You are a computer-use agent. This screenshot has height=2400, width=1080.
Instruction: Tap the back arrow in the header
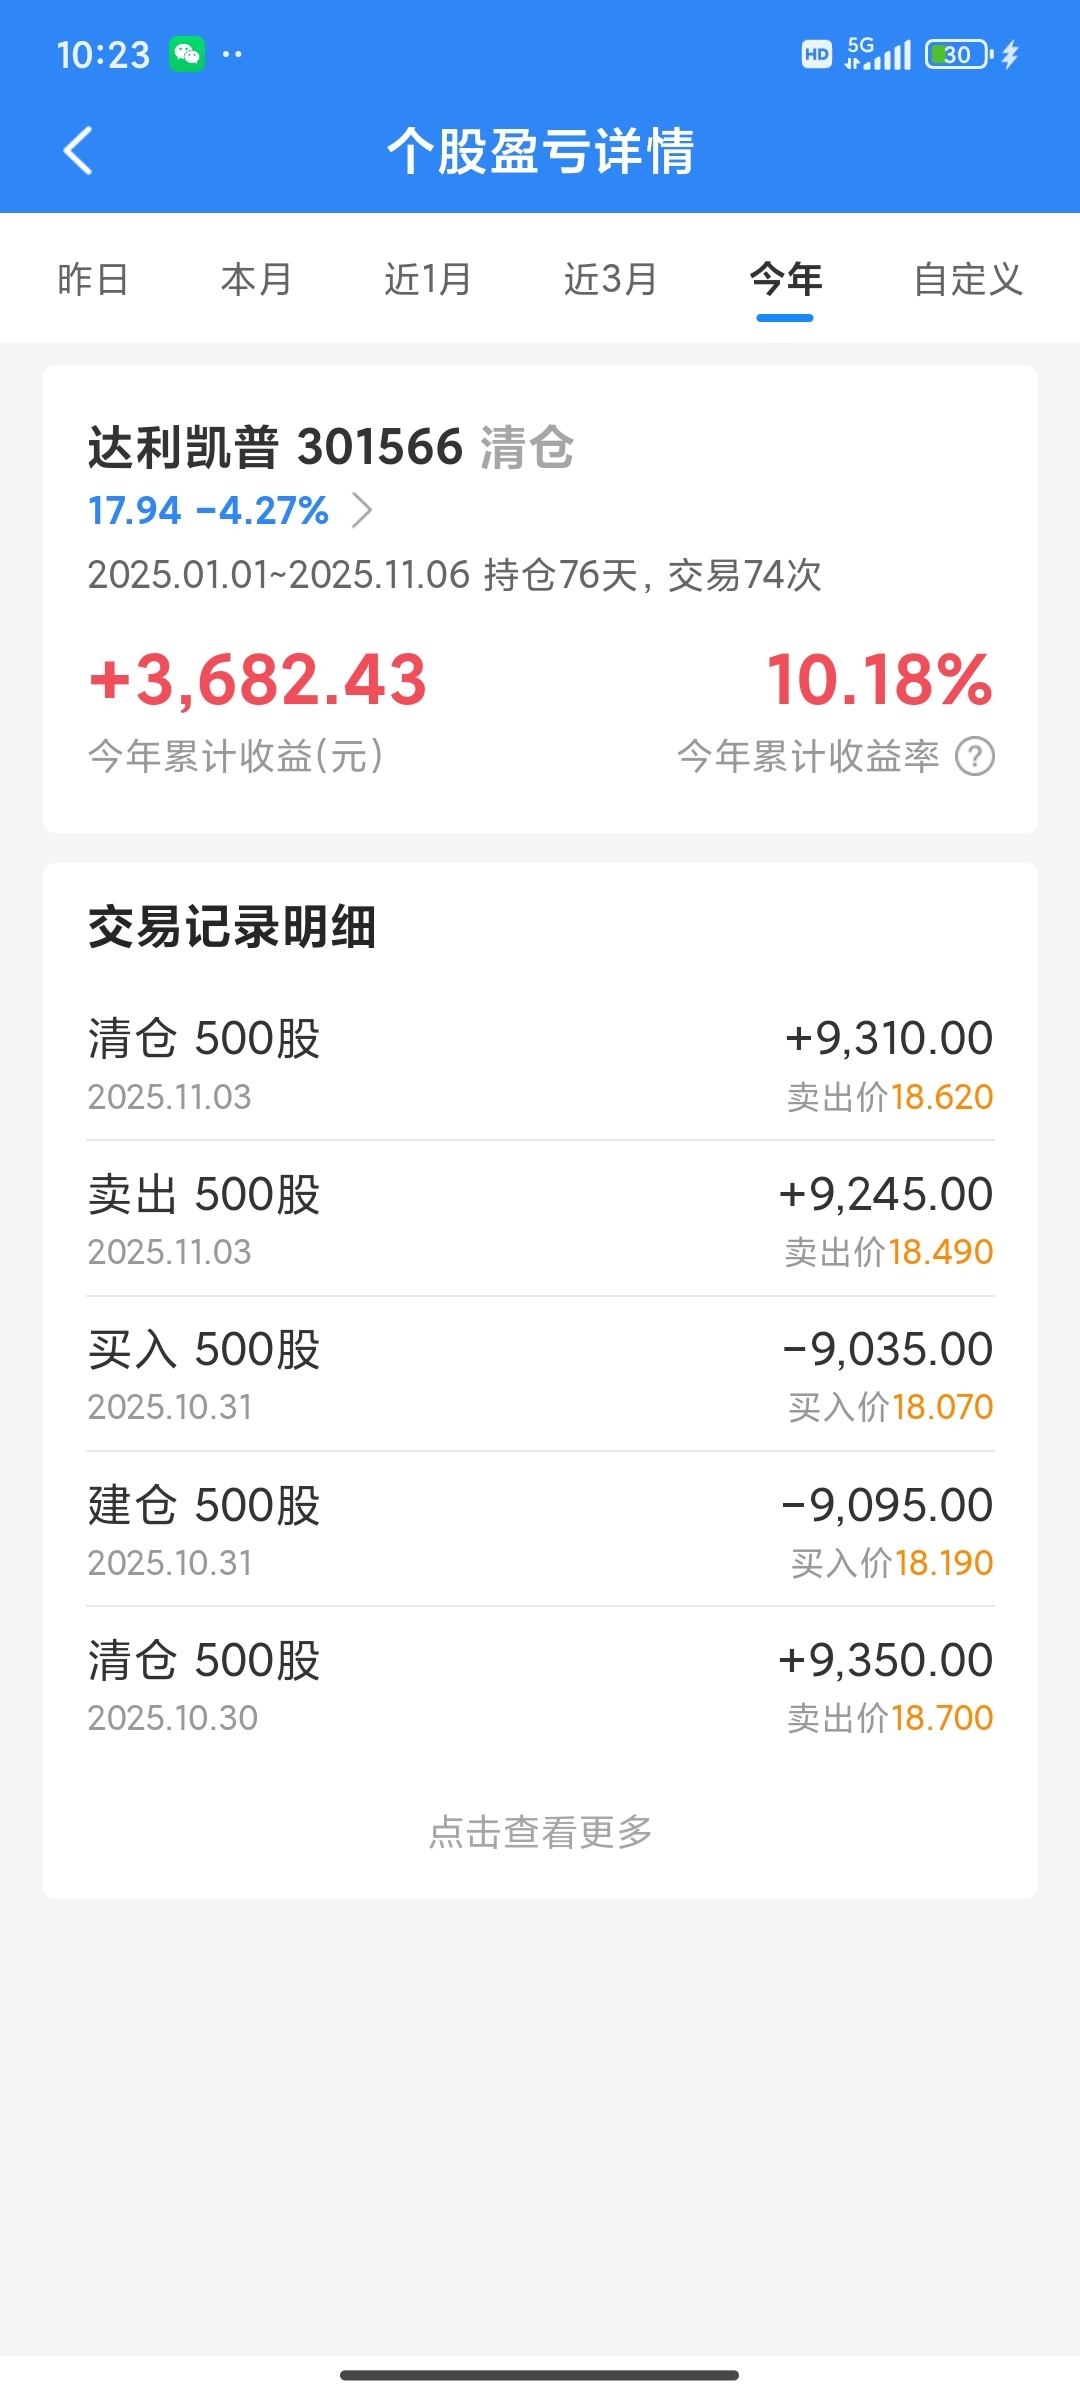(x=78, y=151)
